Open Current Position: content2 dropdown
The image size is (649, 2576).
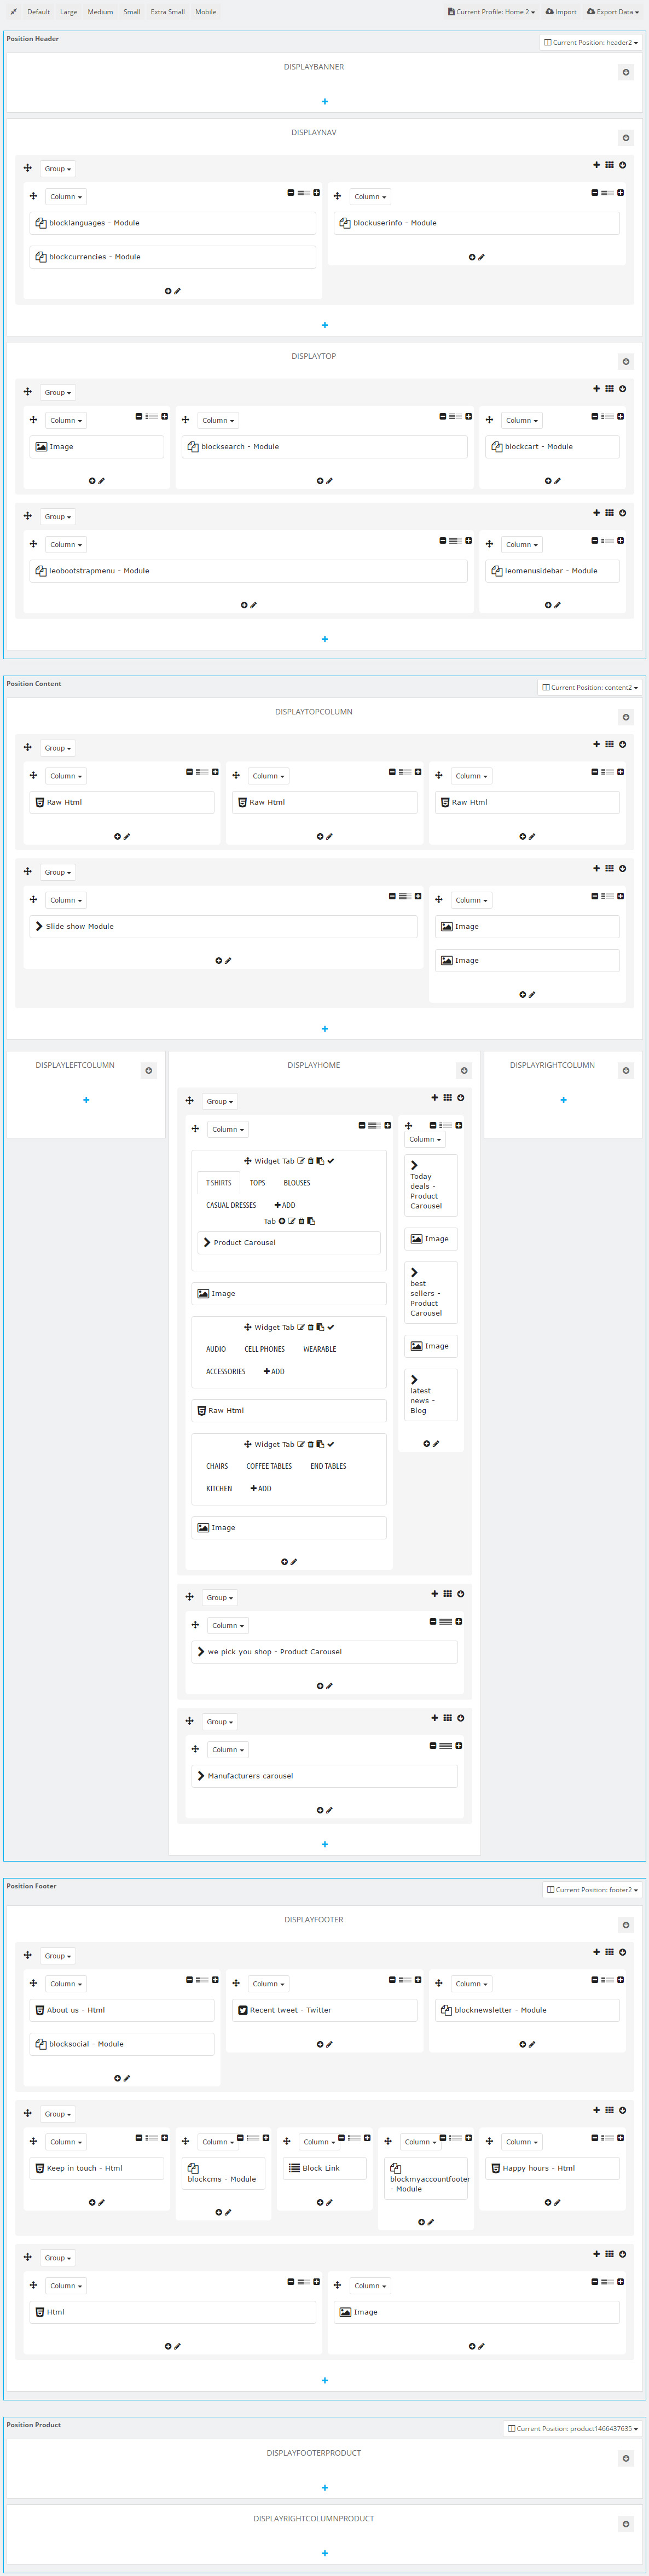click(x=590, y=687)
